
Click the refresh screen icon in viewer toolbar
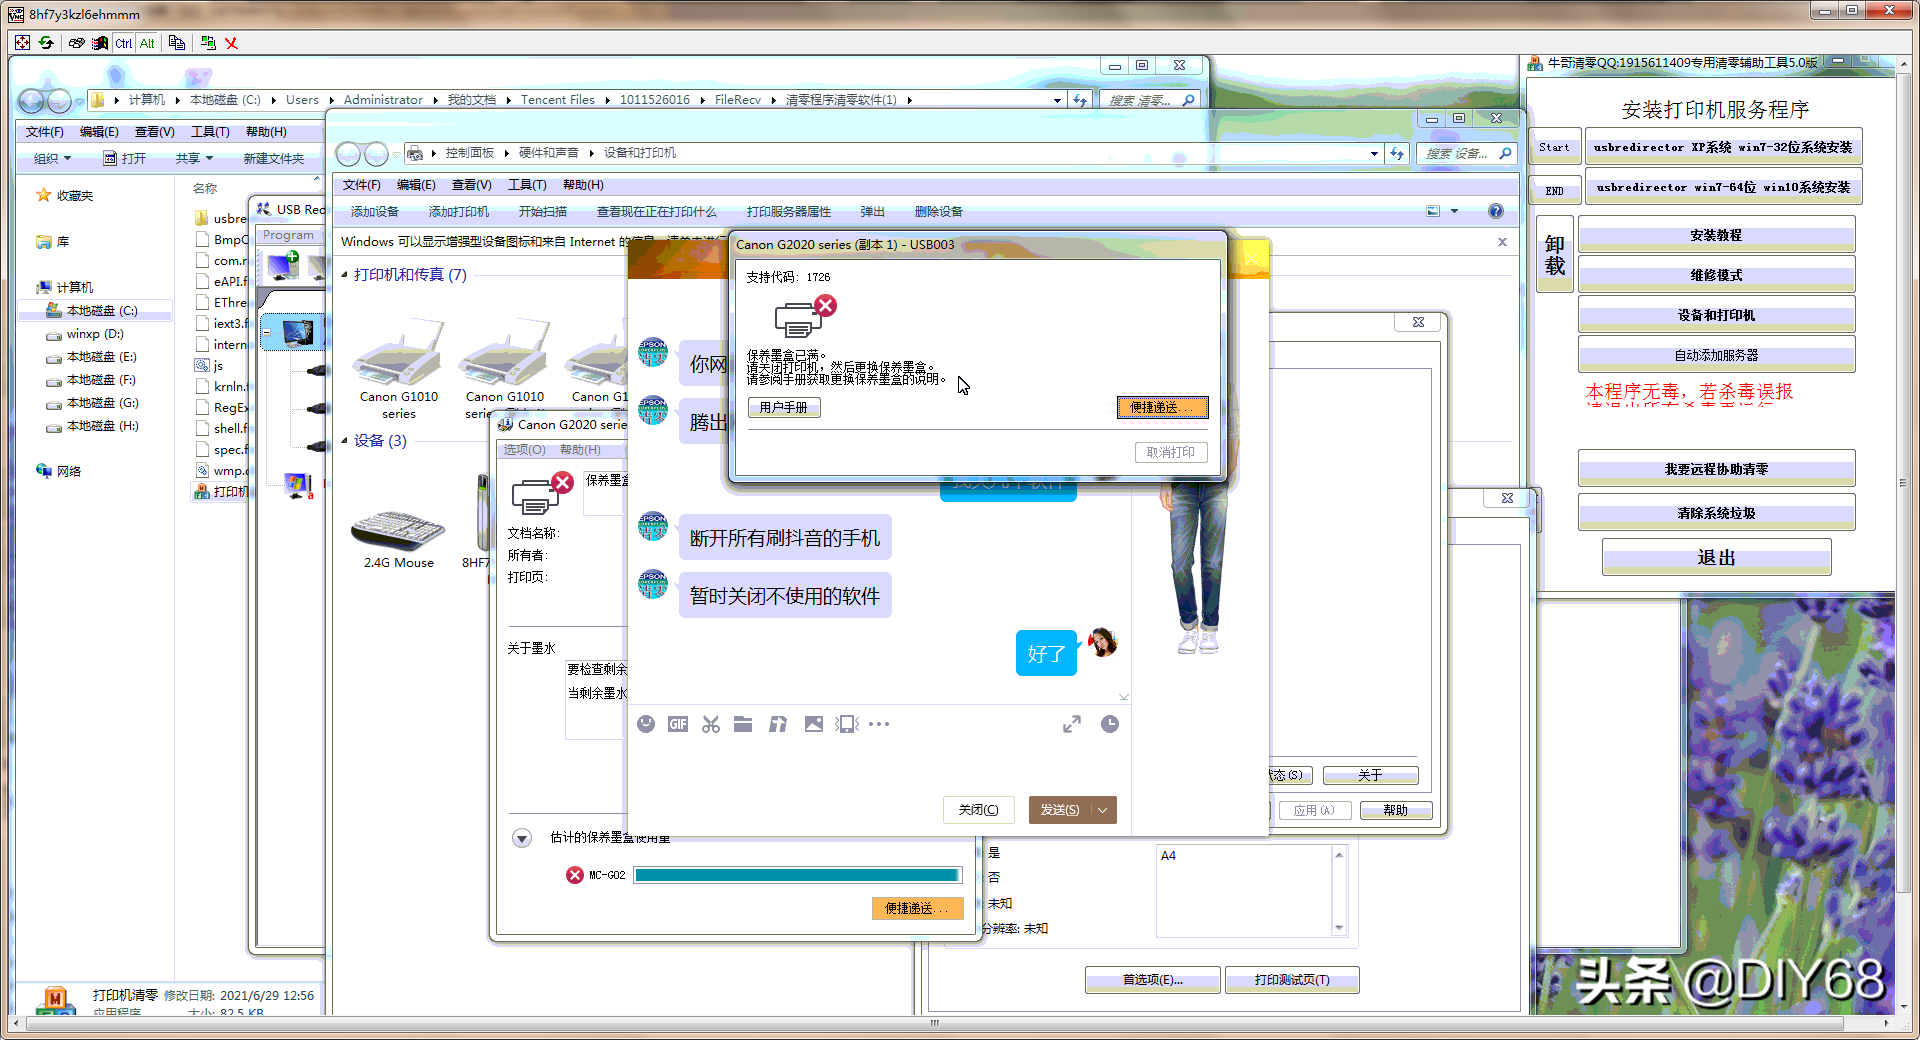46,43
